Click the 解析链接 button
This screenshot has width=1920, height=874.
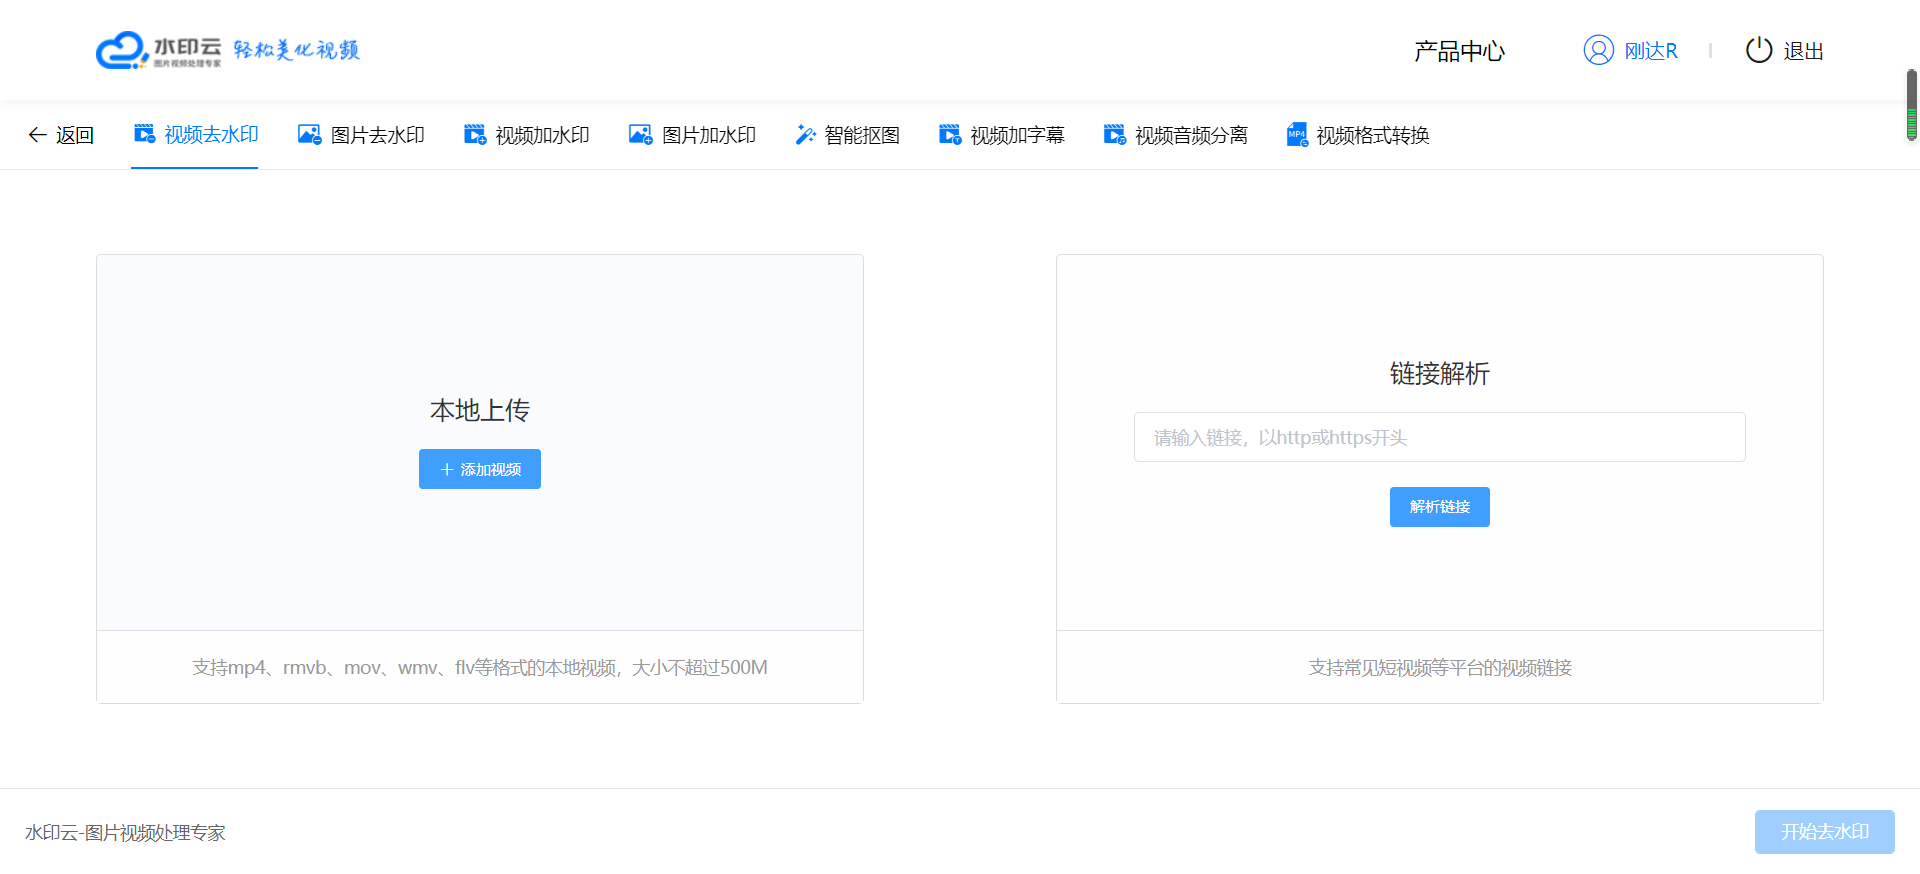(x=1440, y=507)
